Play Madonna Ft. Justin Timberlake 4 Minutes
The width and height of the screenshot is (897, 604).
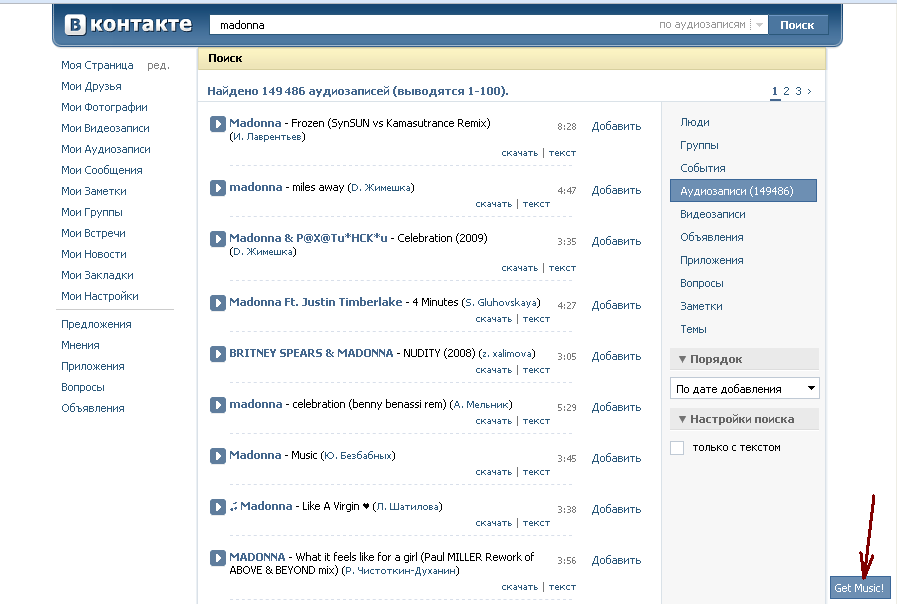coord(217,303)
